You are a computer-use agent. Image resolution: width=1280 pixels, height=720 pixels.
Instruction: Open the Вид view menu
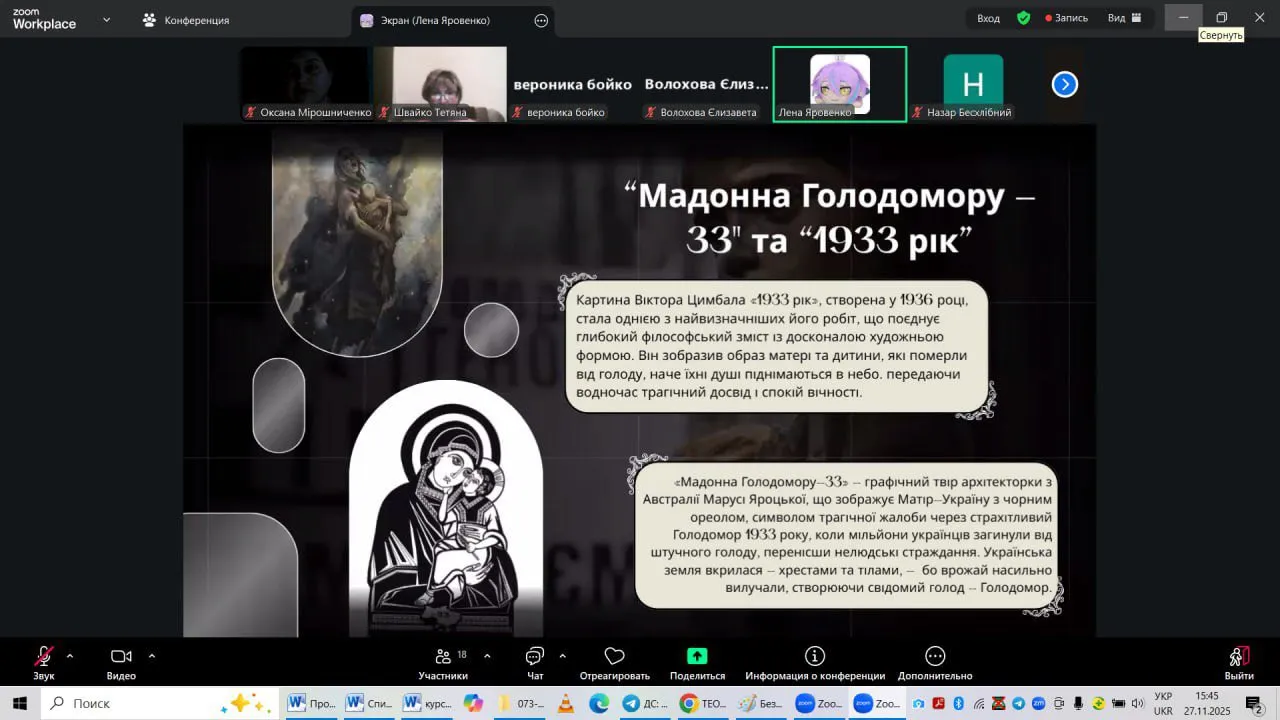1124,18
